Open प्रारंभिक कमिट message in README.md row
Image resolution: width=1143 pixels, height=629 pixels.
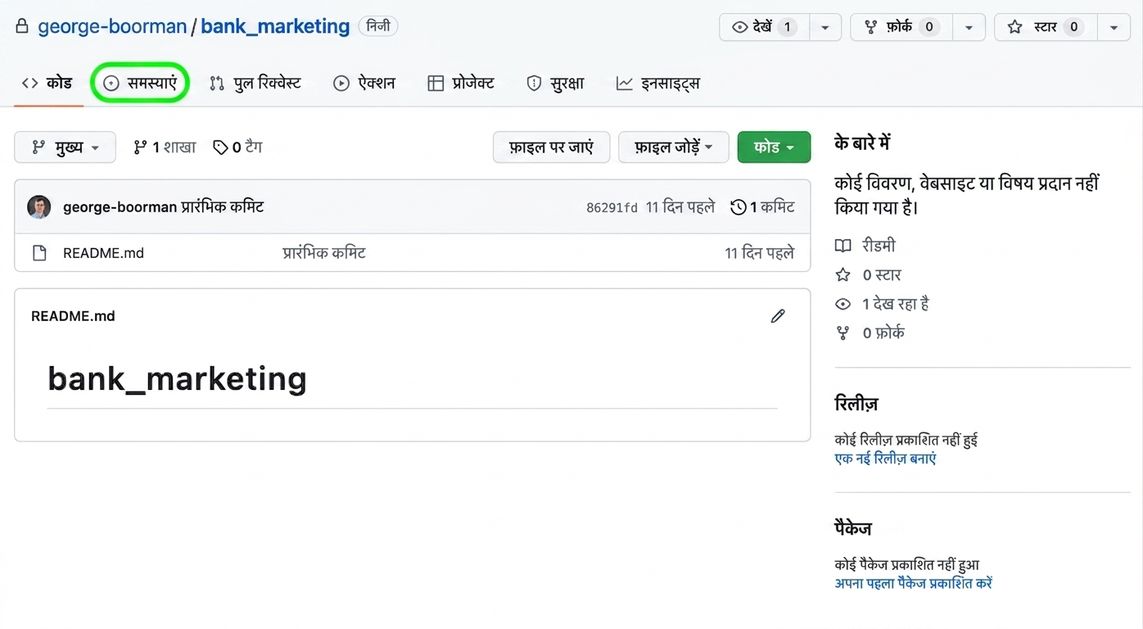(x=324, y=253)
